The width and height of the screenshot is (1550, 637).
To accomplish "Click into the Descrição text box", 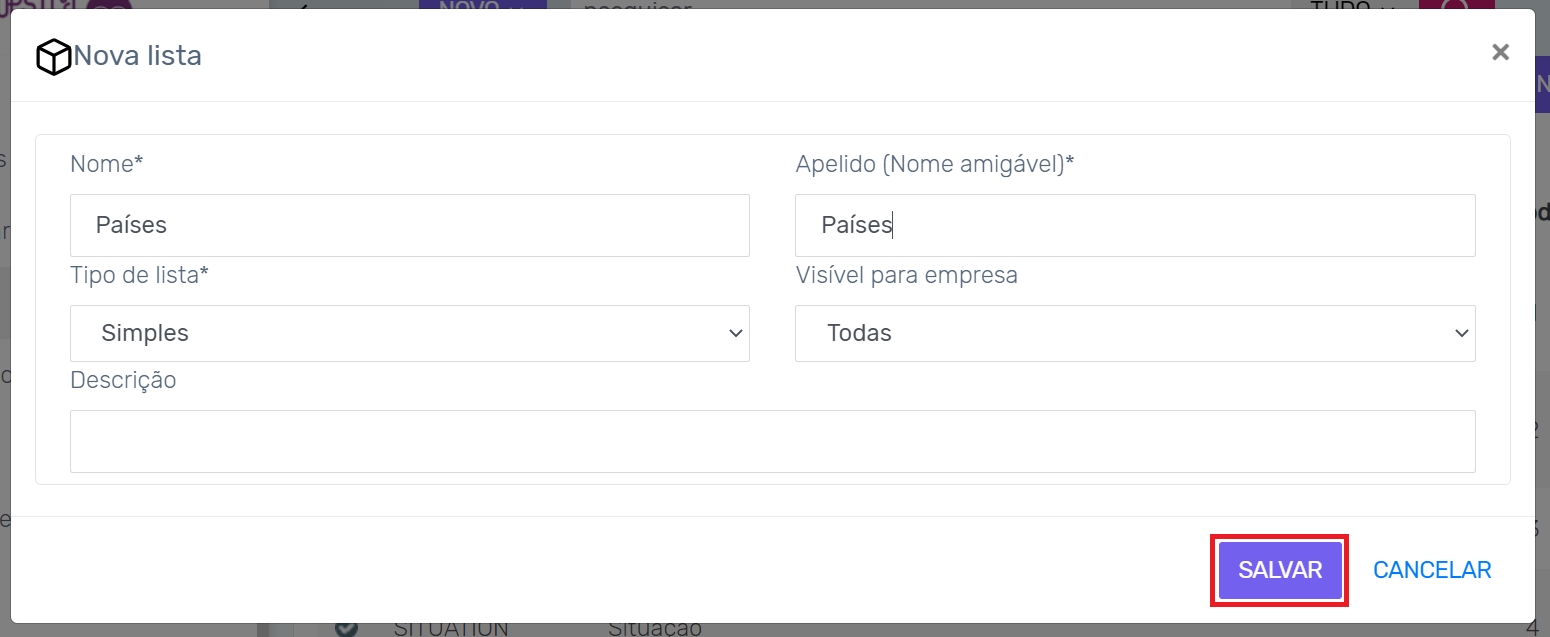I will (772, 441).
